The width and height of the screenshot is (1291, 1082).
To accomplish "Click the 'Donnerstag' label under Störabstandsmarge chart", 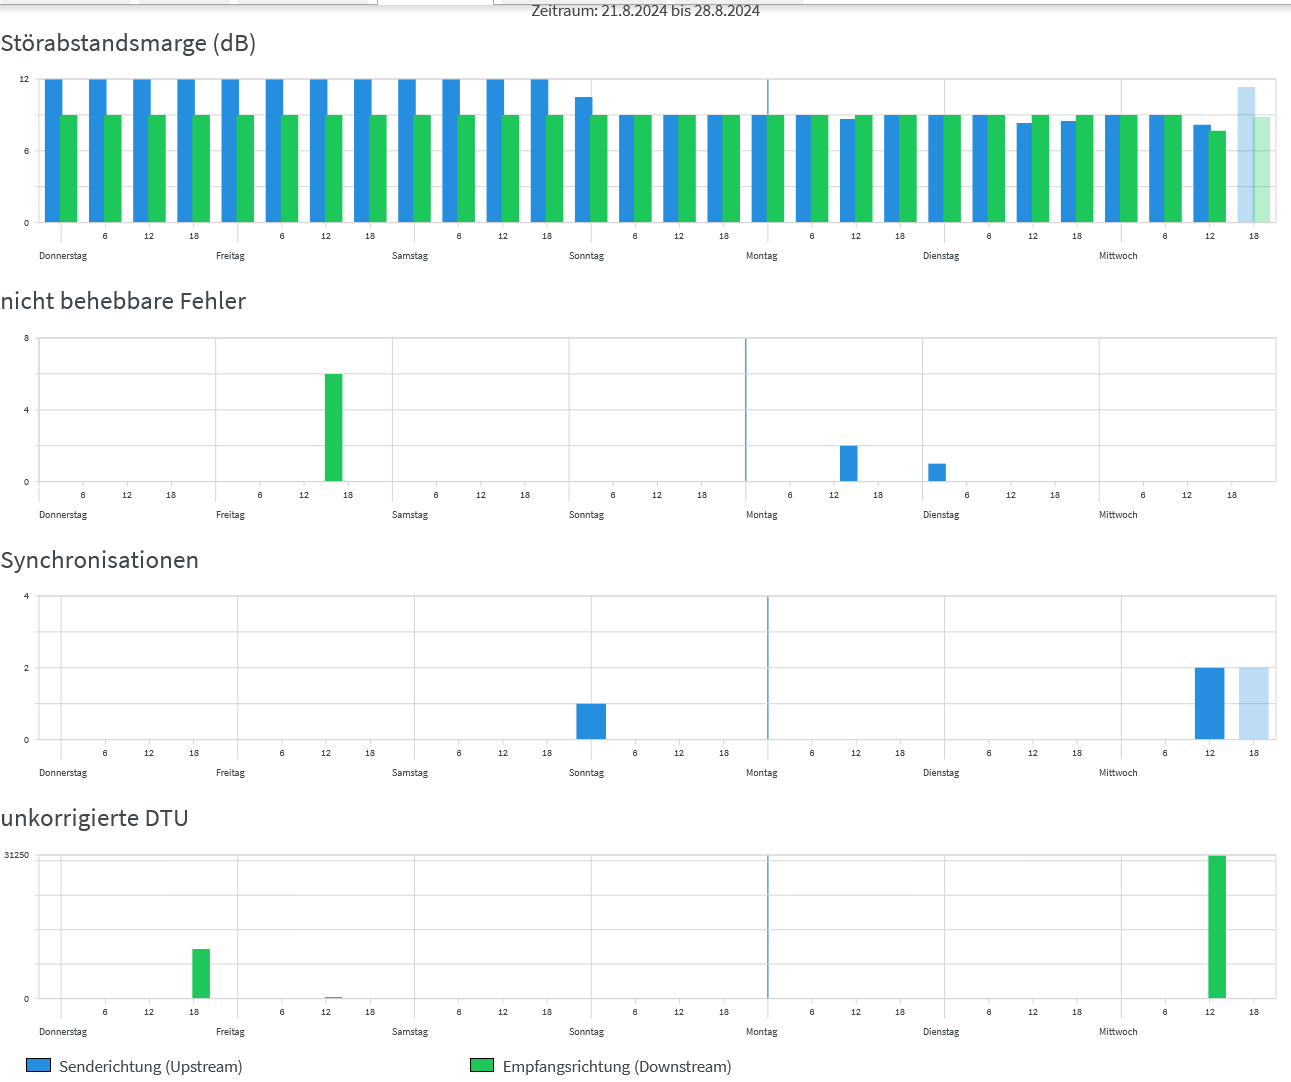I will (63, 256).
